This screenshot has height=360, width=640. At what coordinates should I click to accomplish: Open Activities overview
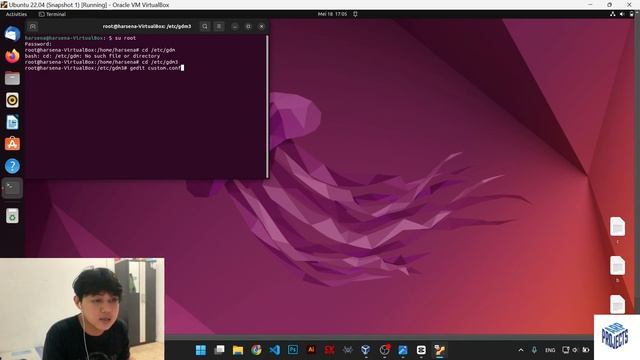click(16, 14)
